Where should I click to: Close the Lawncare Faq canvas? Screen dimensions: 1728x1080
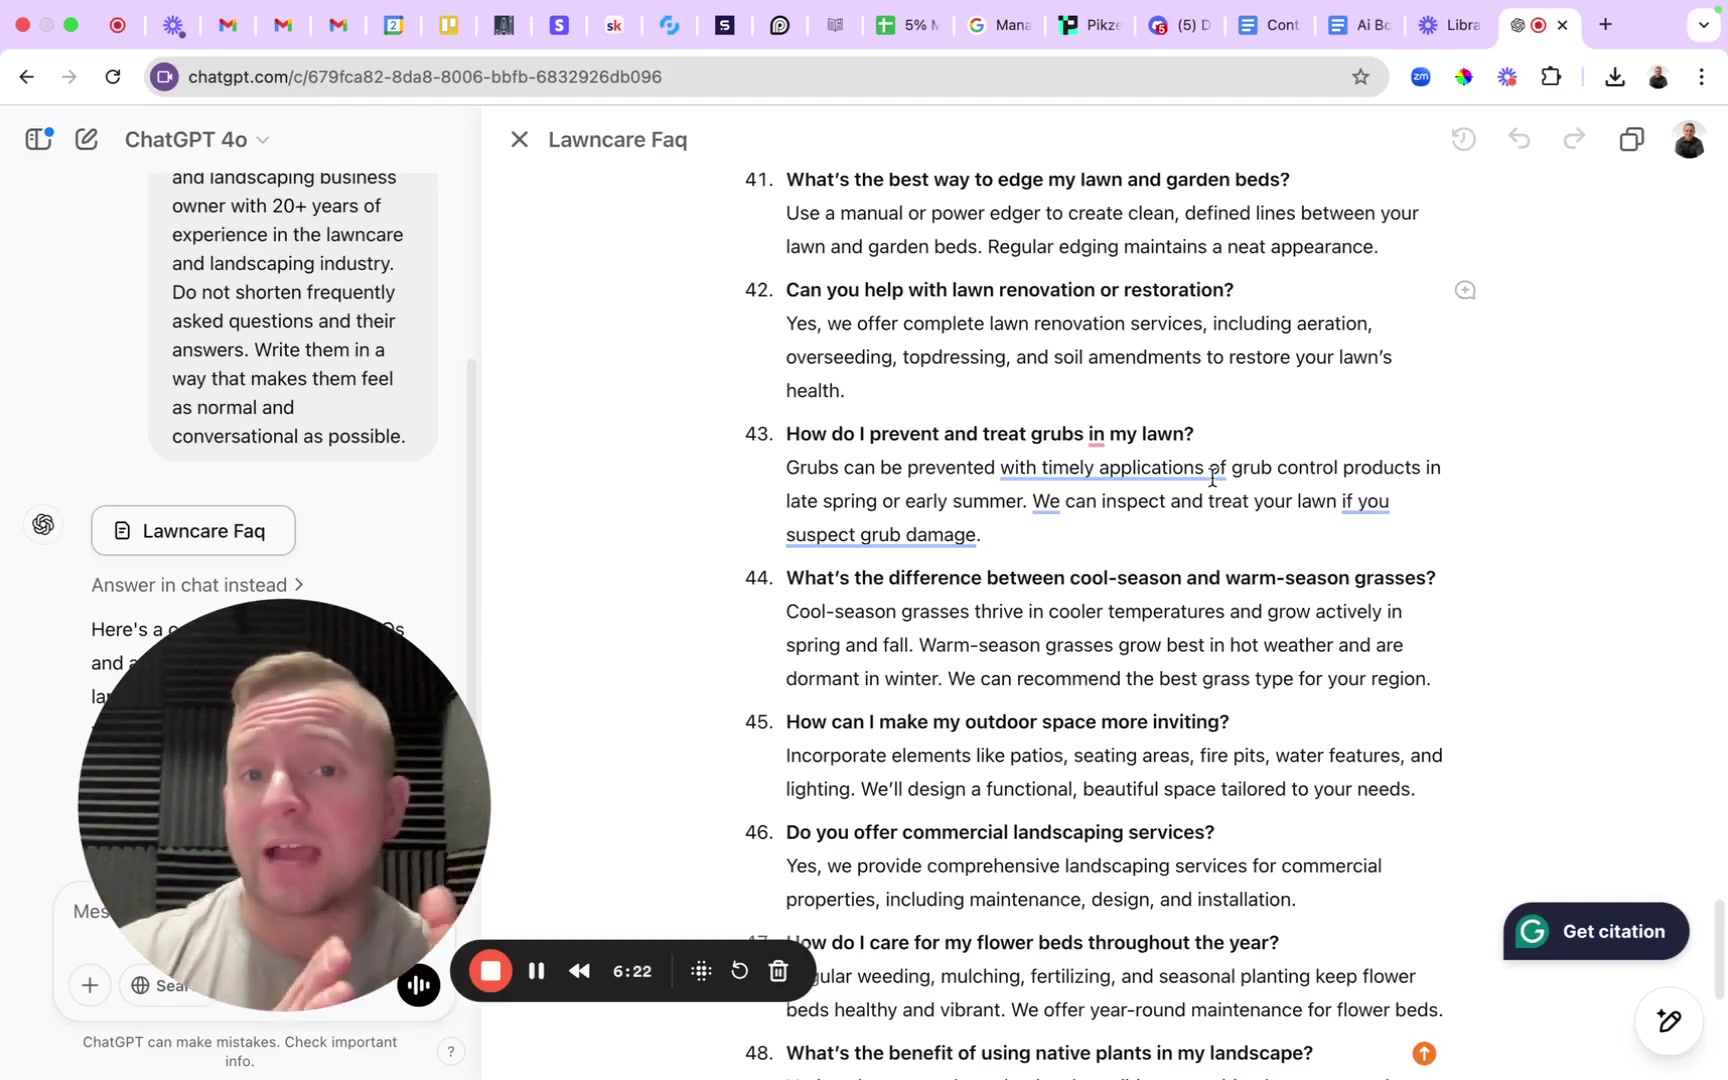(519, 140)
